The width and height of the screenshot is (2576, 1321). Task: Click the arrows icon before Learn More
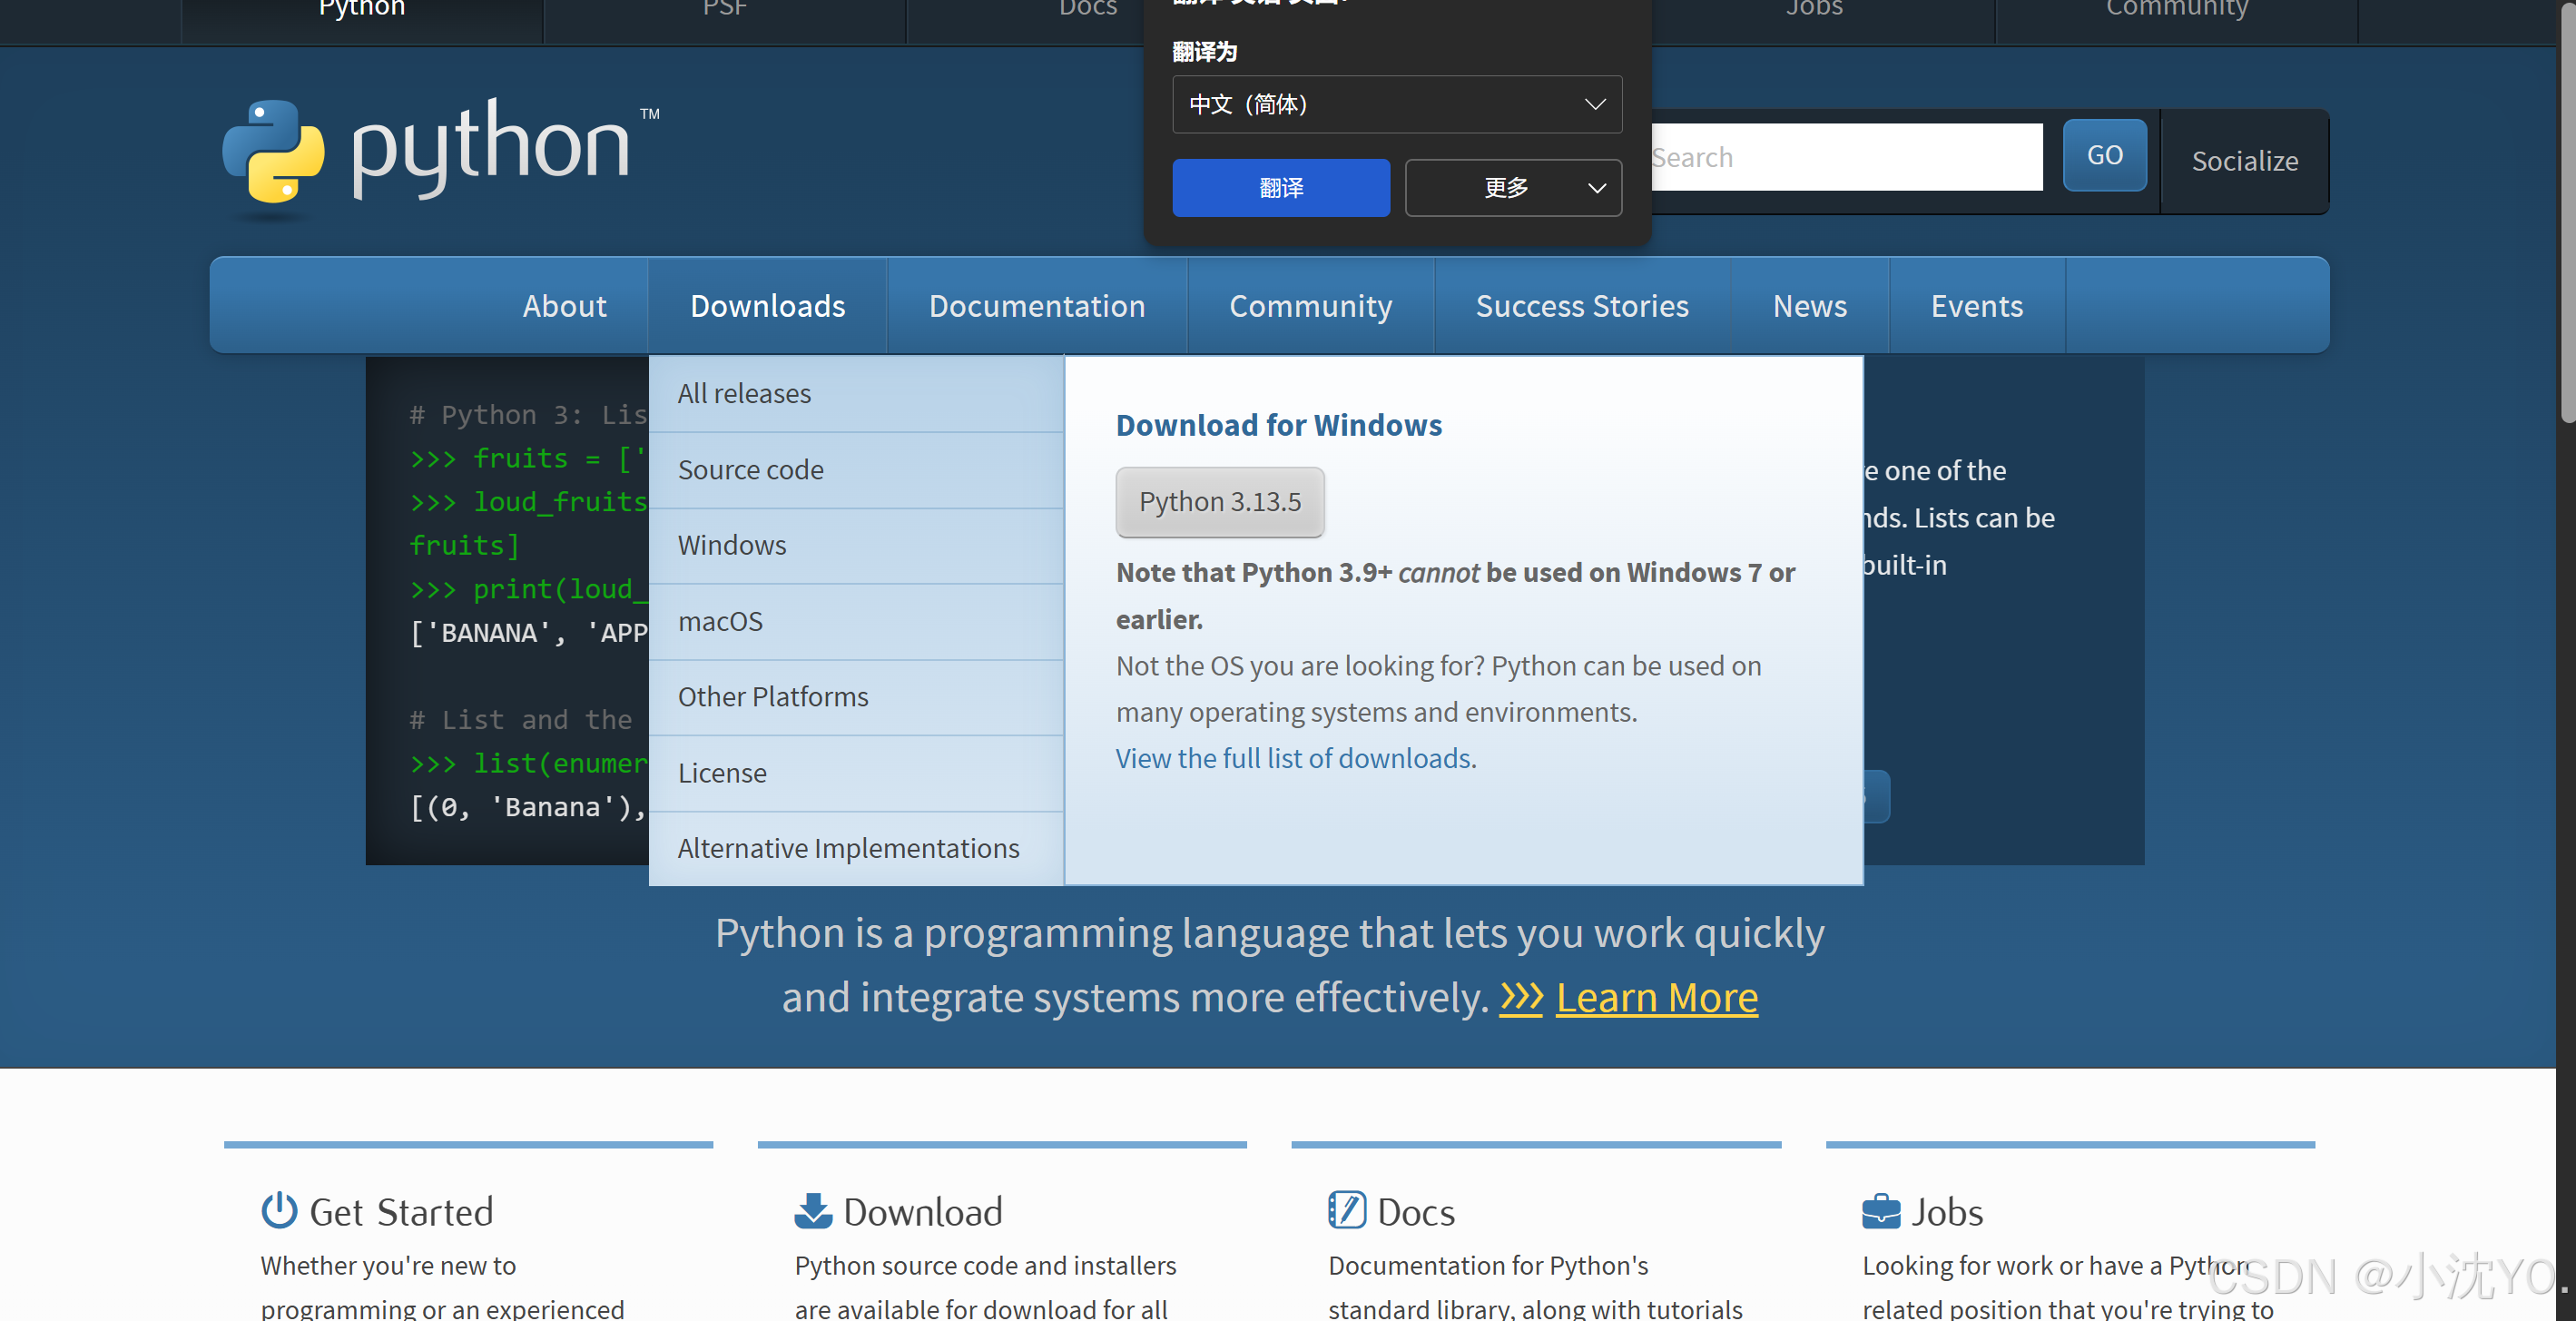click(1521, 997)
